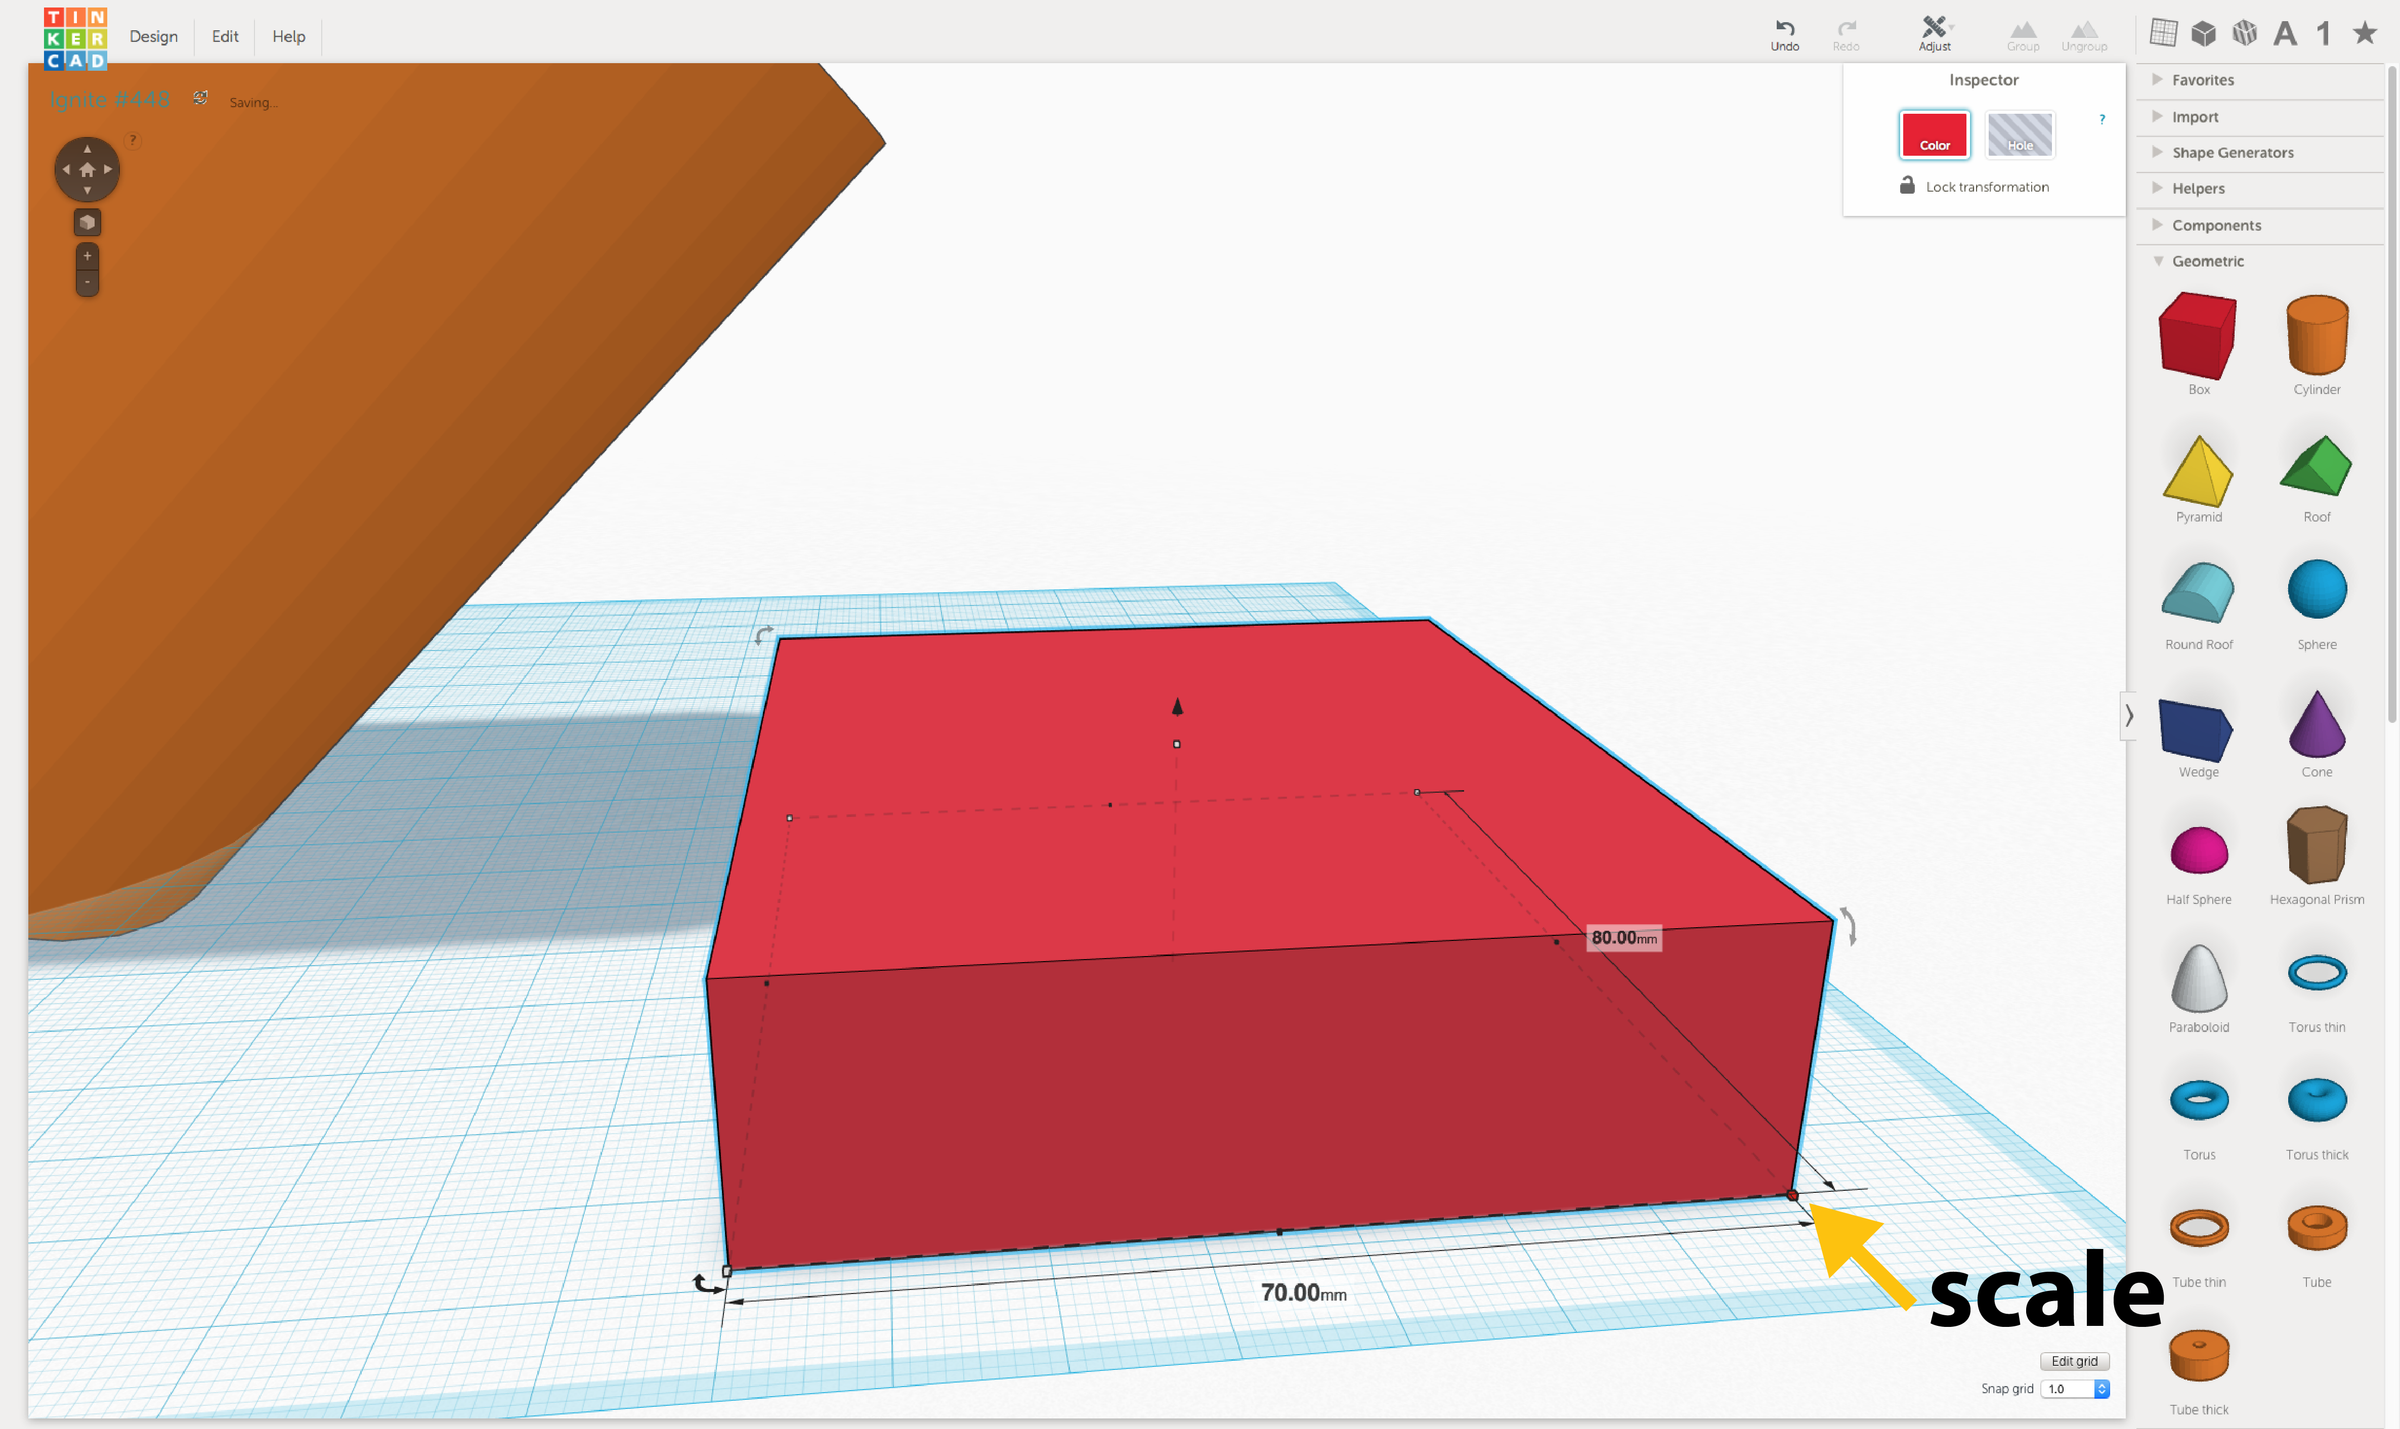Toggle the shape to Hole
This screenshot has width=2400, height=1429.
[2019, 135]
